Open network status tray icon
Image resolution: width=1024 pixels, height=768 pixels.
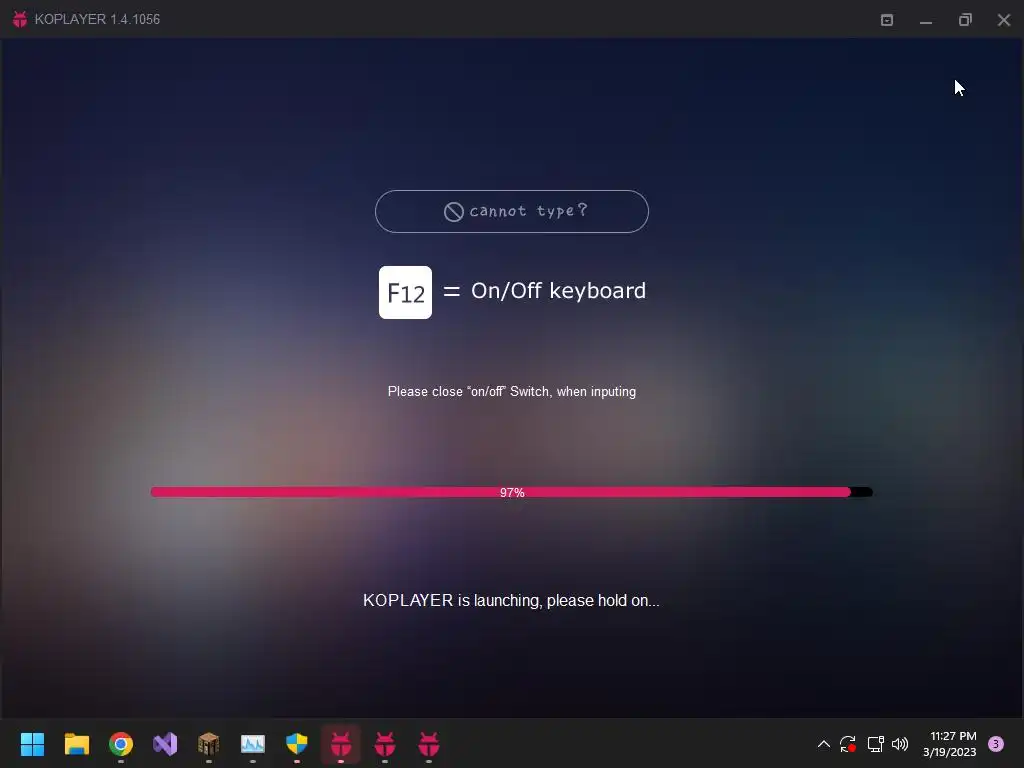[x=875, y=744]
